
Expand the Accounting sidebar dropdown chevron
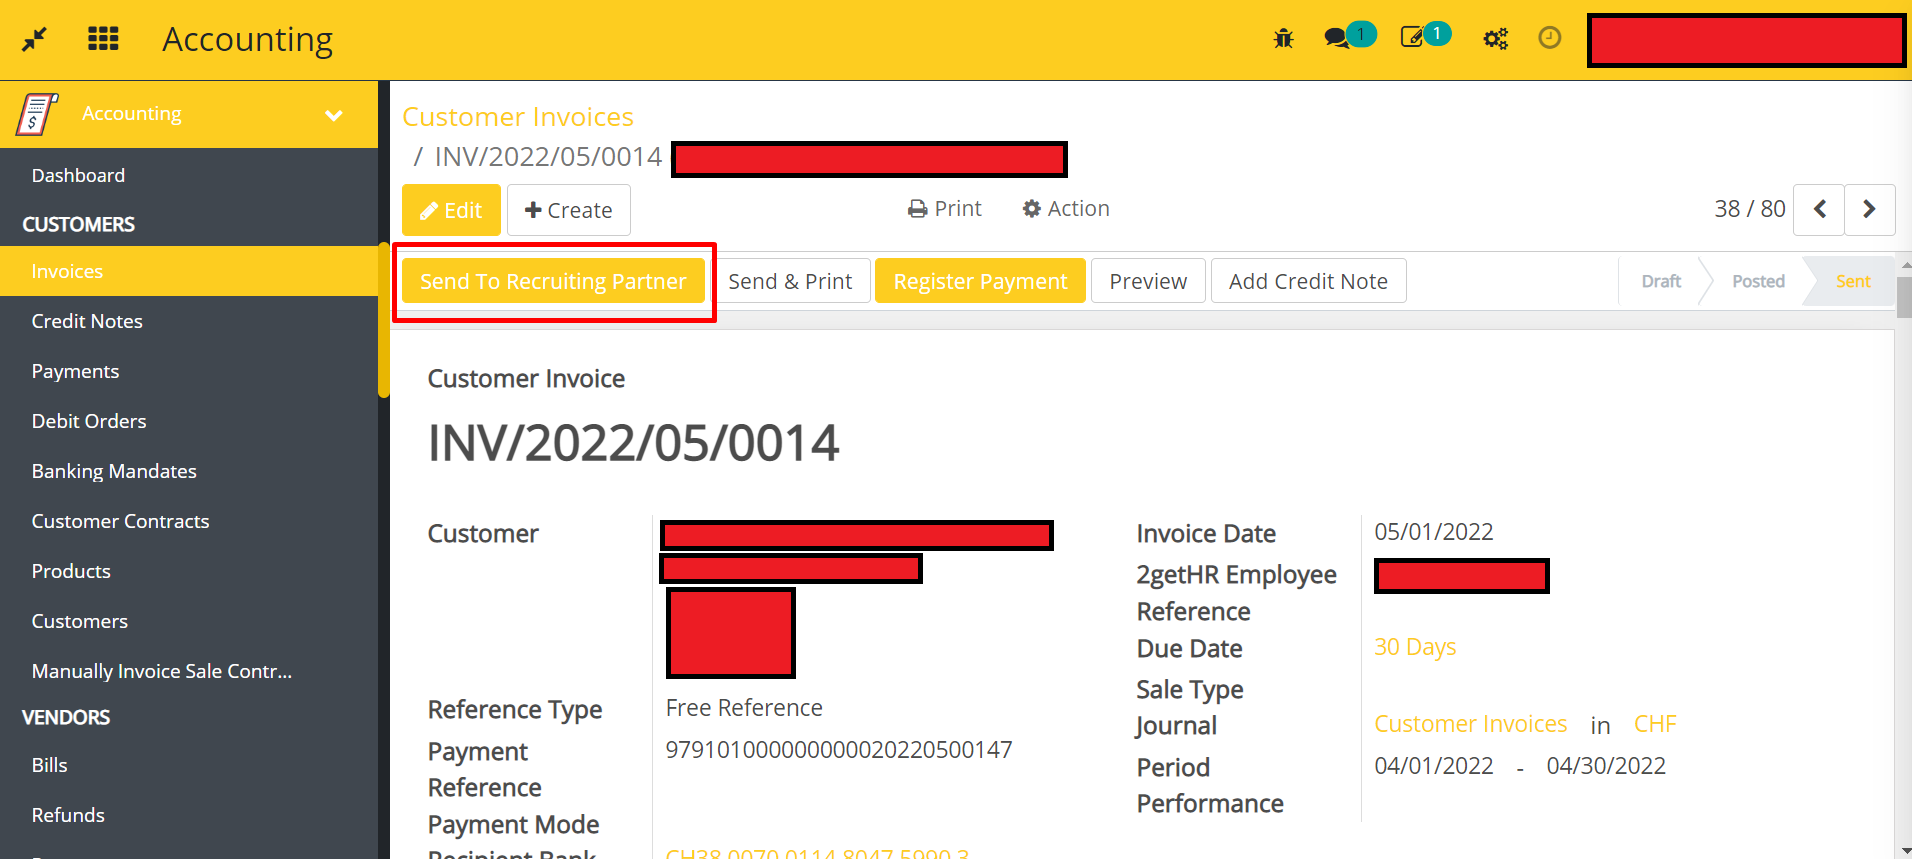334,115
